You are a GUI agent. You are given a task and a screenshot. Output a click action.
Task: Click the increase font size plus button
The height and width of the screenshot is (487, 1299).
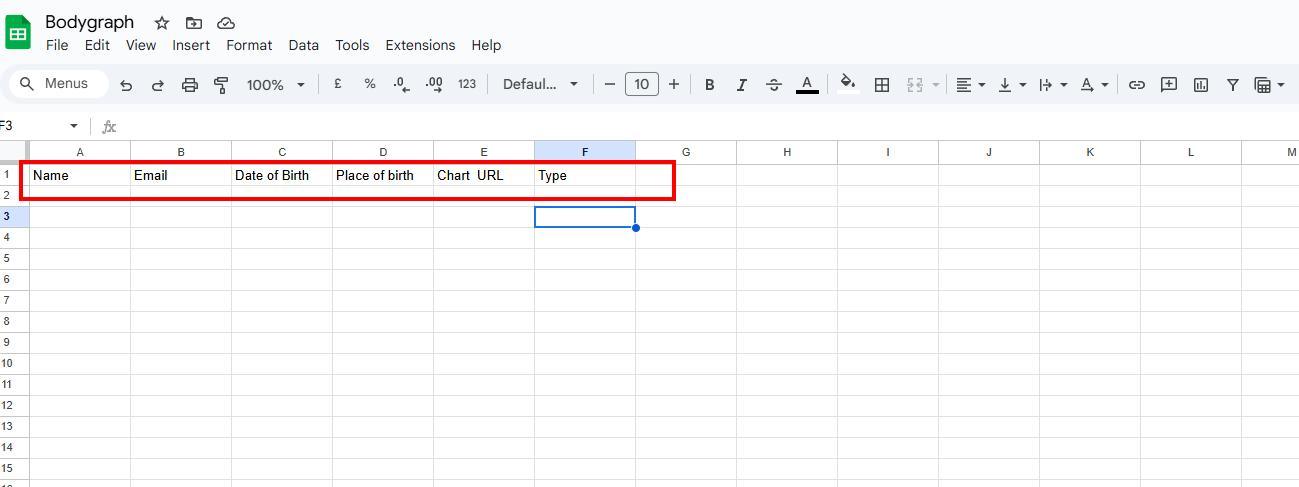674,85
